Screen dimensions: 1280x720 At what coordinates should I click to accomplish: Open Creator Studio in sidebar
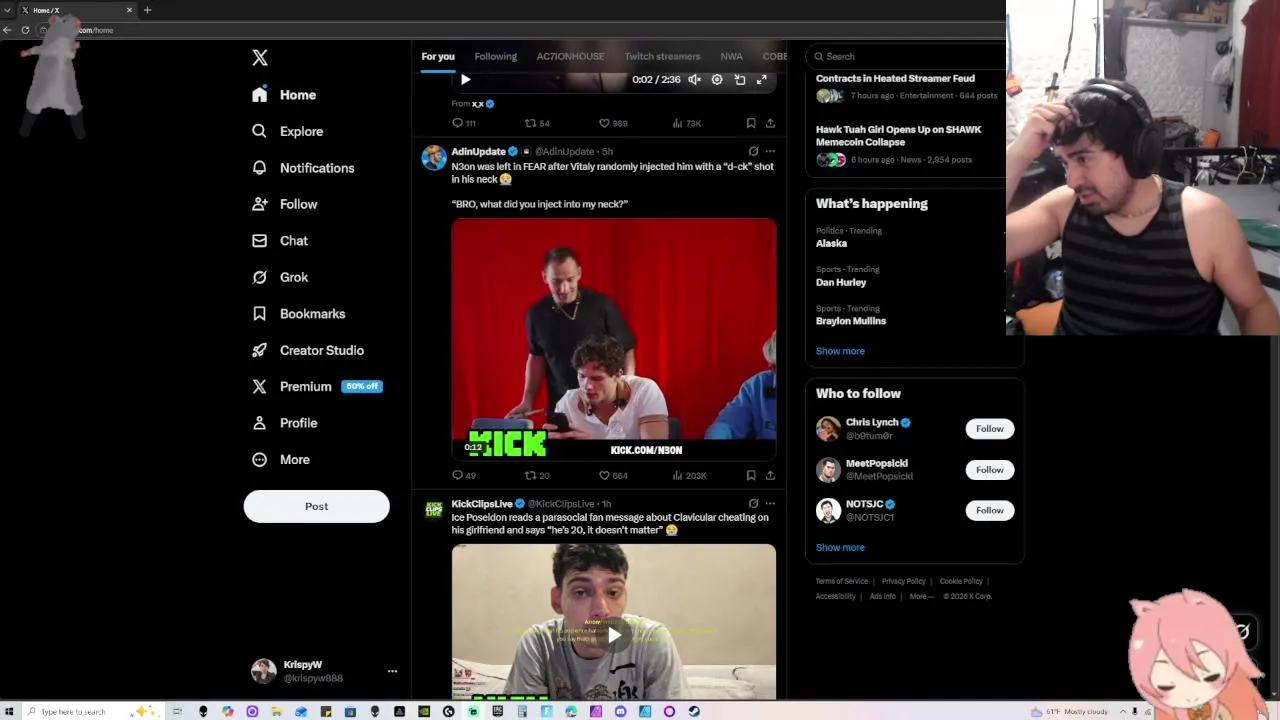tap(307, 350)
